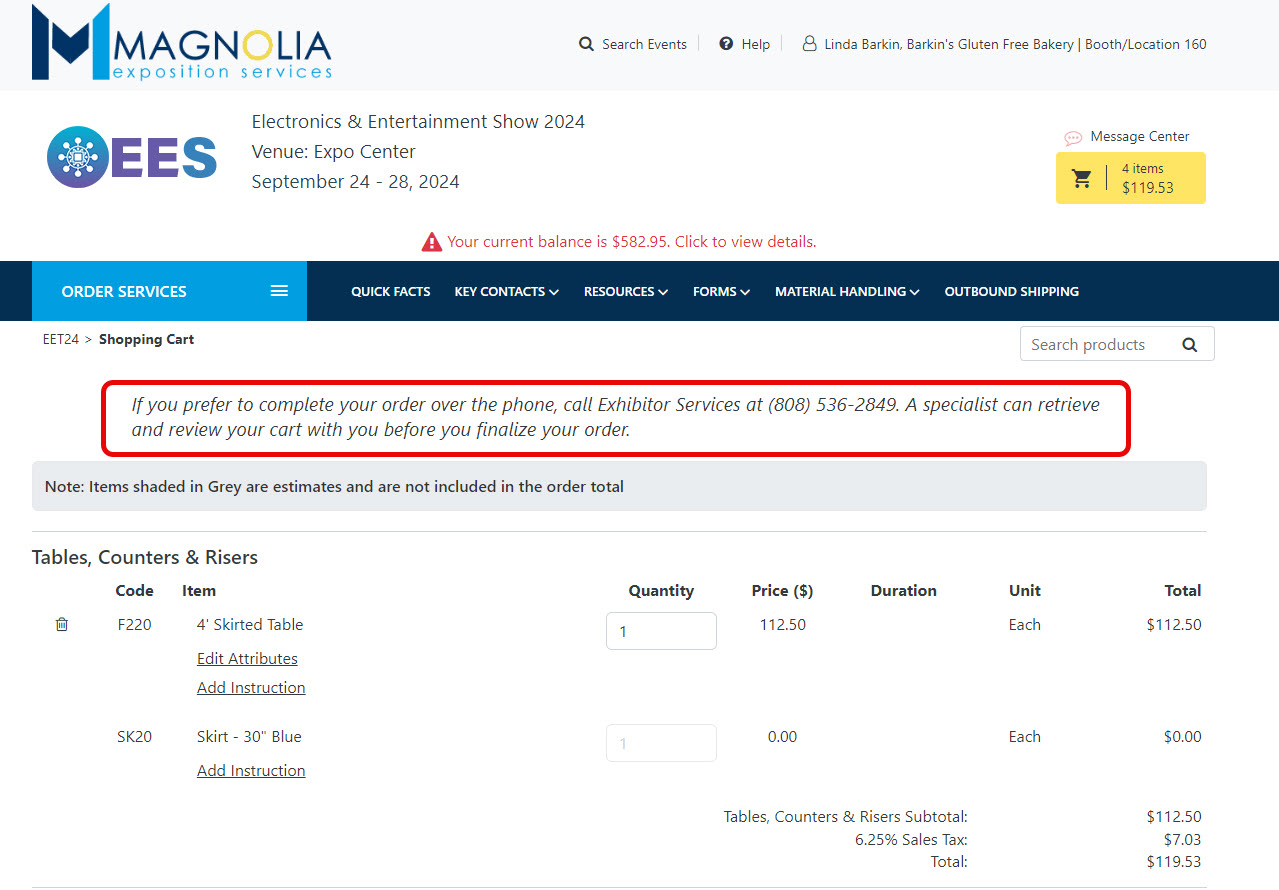
Task: Go to Quick Facts
Action: pyautogui.click(x=390, y=292)
